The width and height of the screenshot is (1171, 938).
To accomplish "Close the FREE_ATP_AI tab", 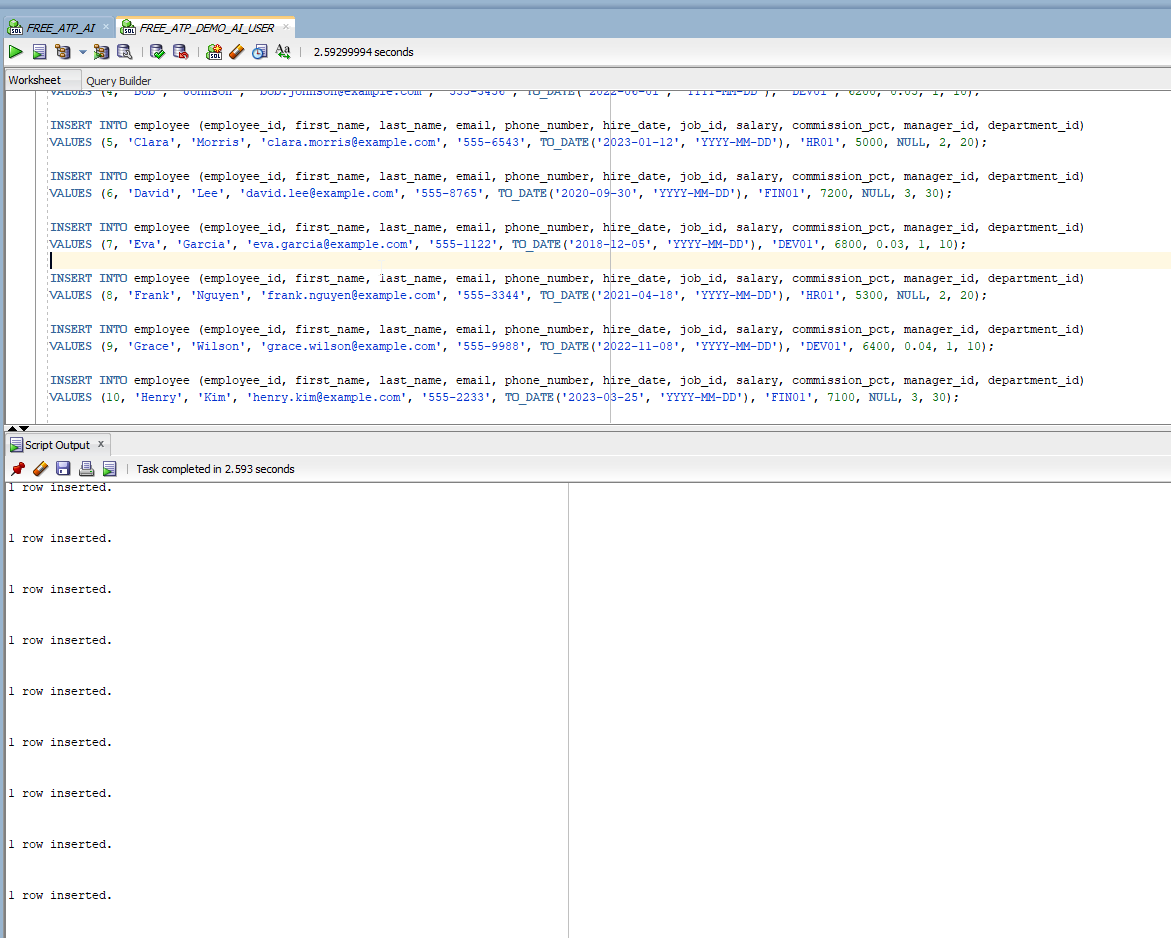I will tap(105, 27).
